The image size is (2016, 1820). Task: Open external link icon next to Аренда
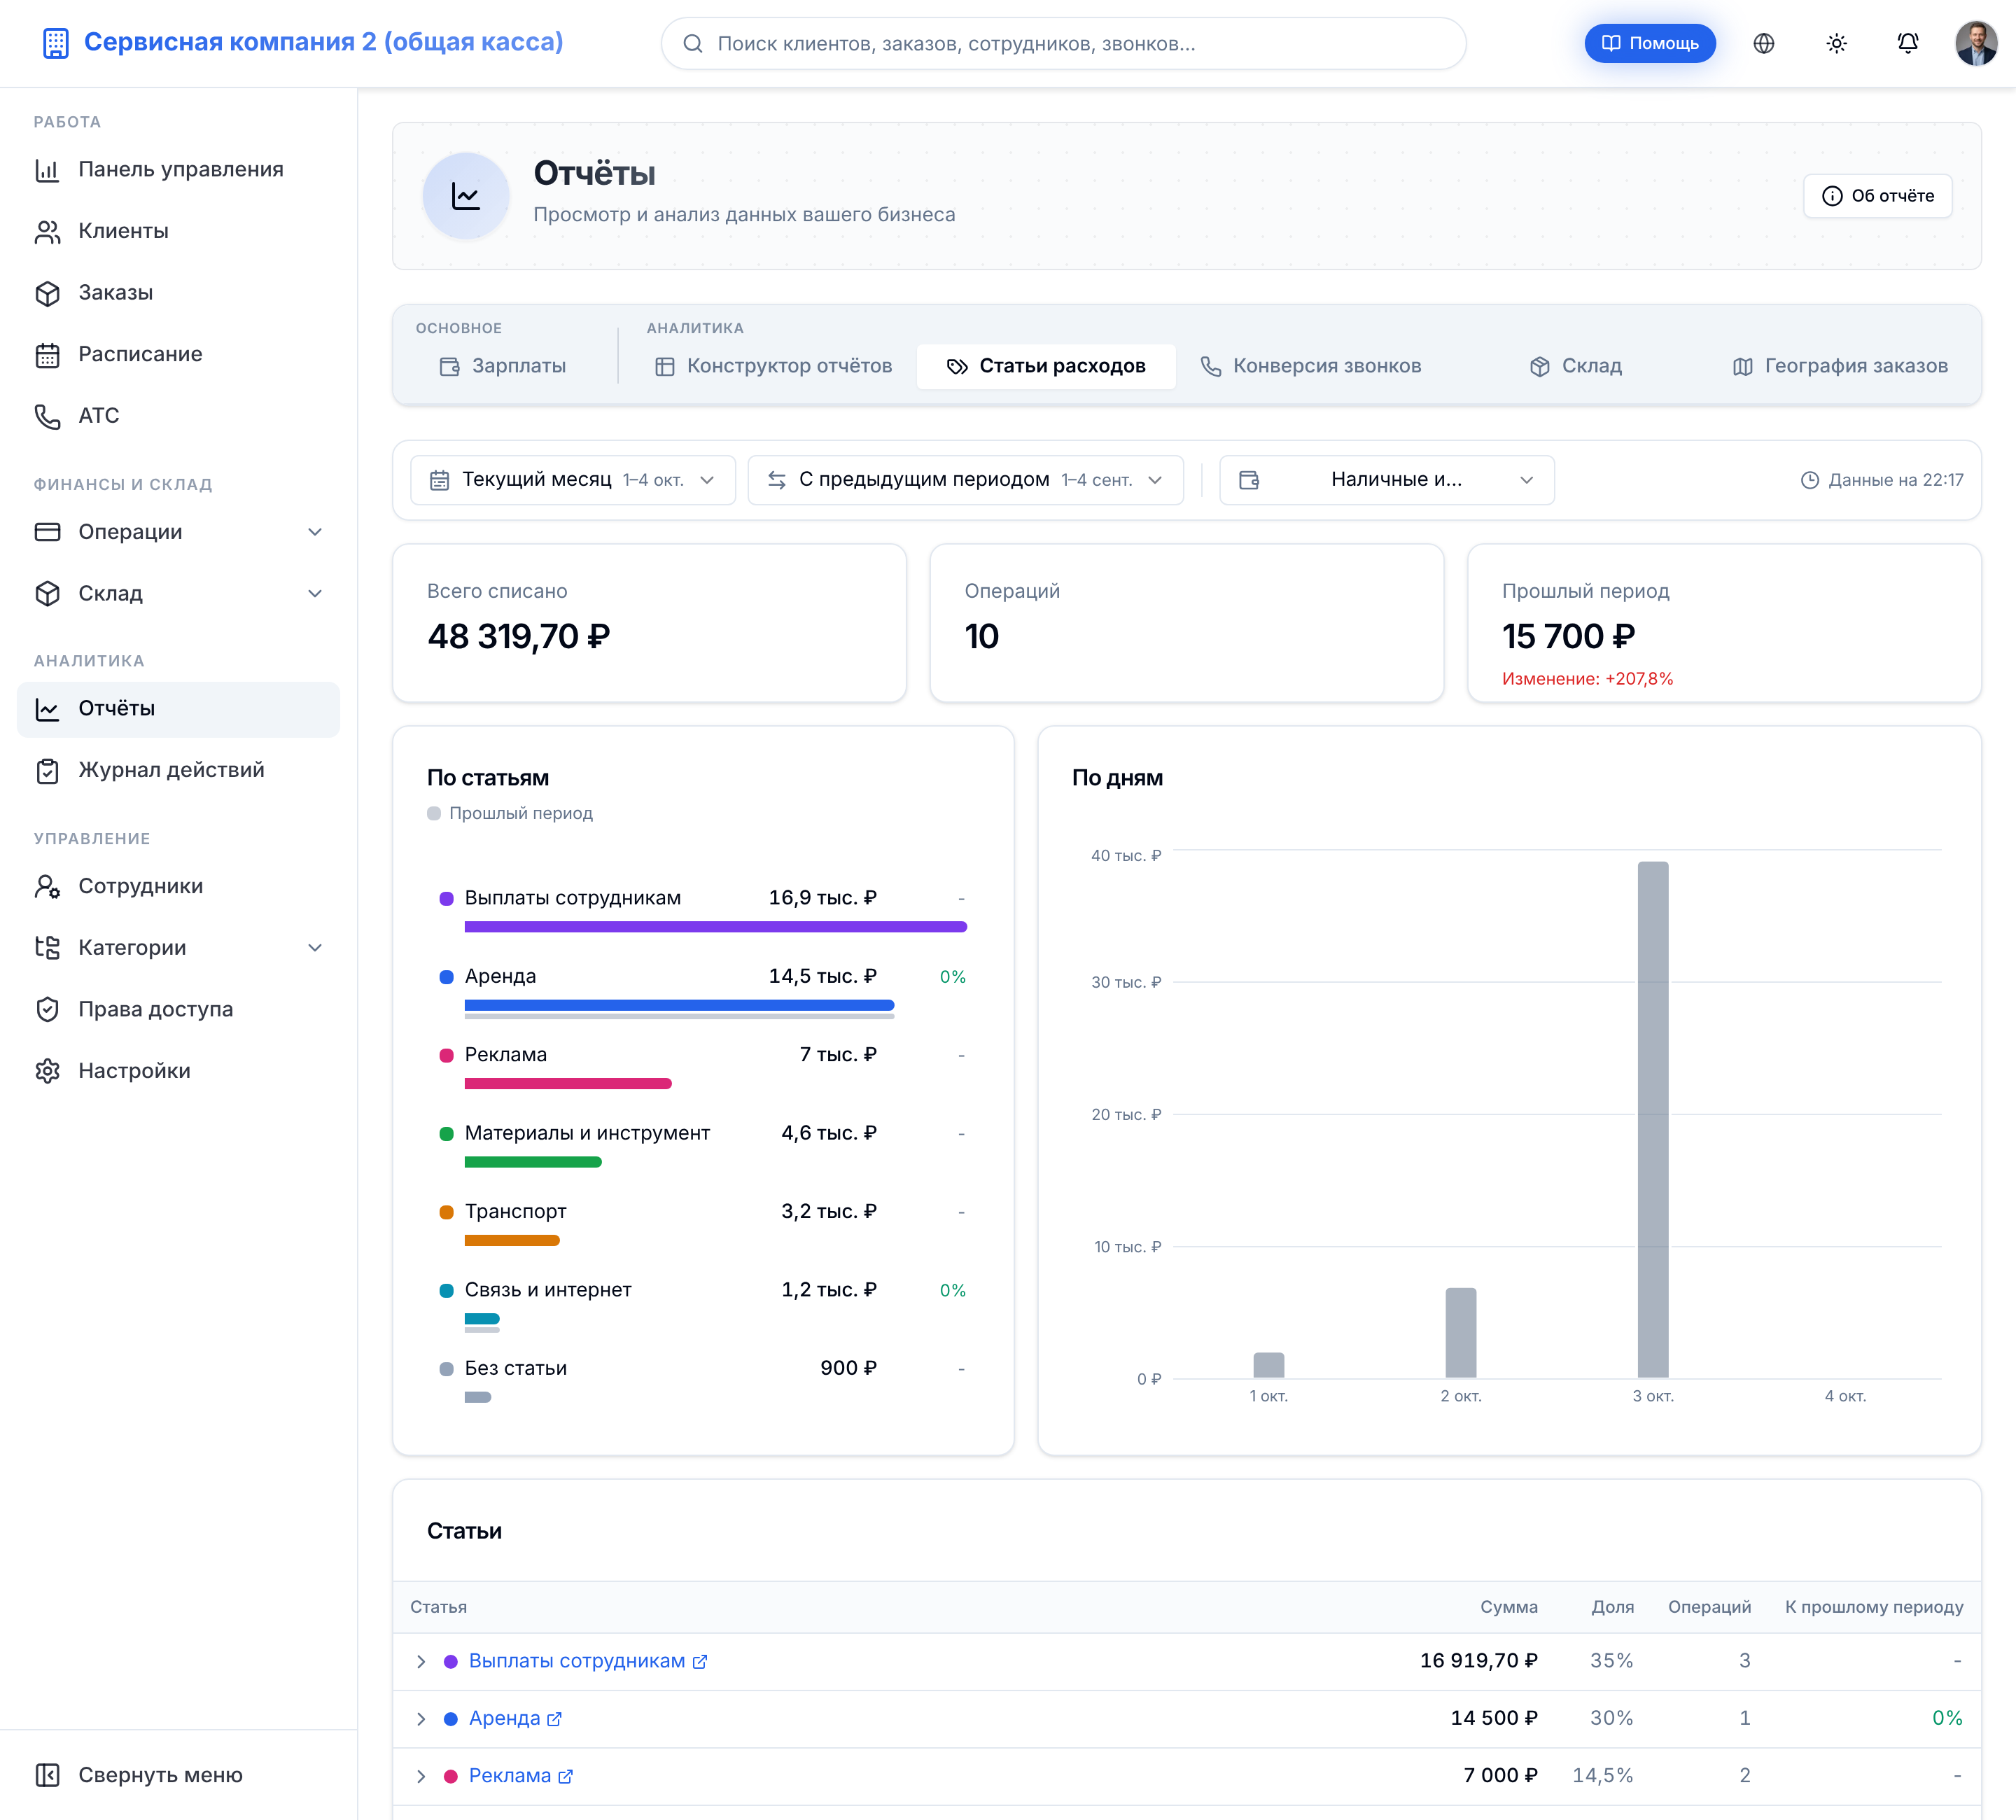click(555, 1719)
